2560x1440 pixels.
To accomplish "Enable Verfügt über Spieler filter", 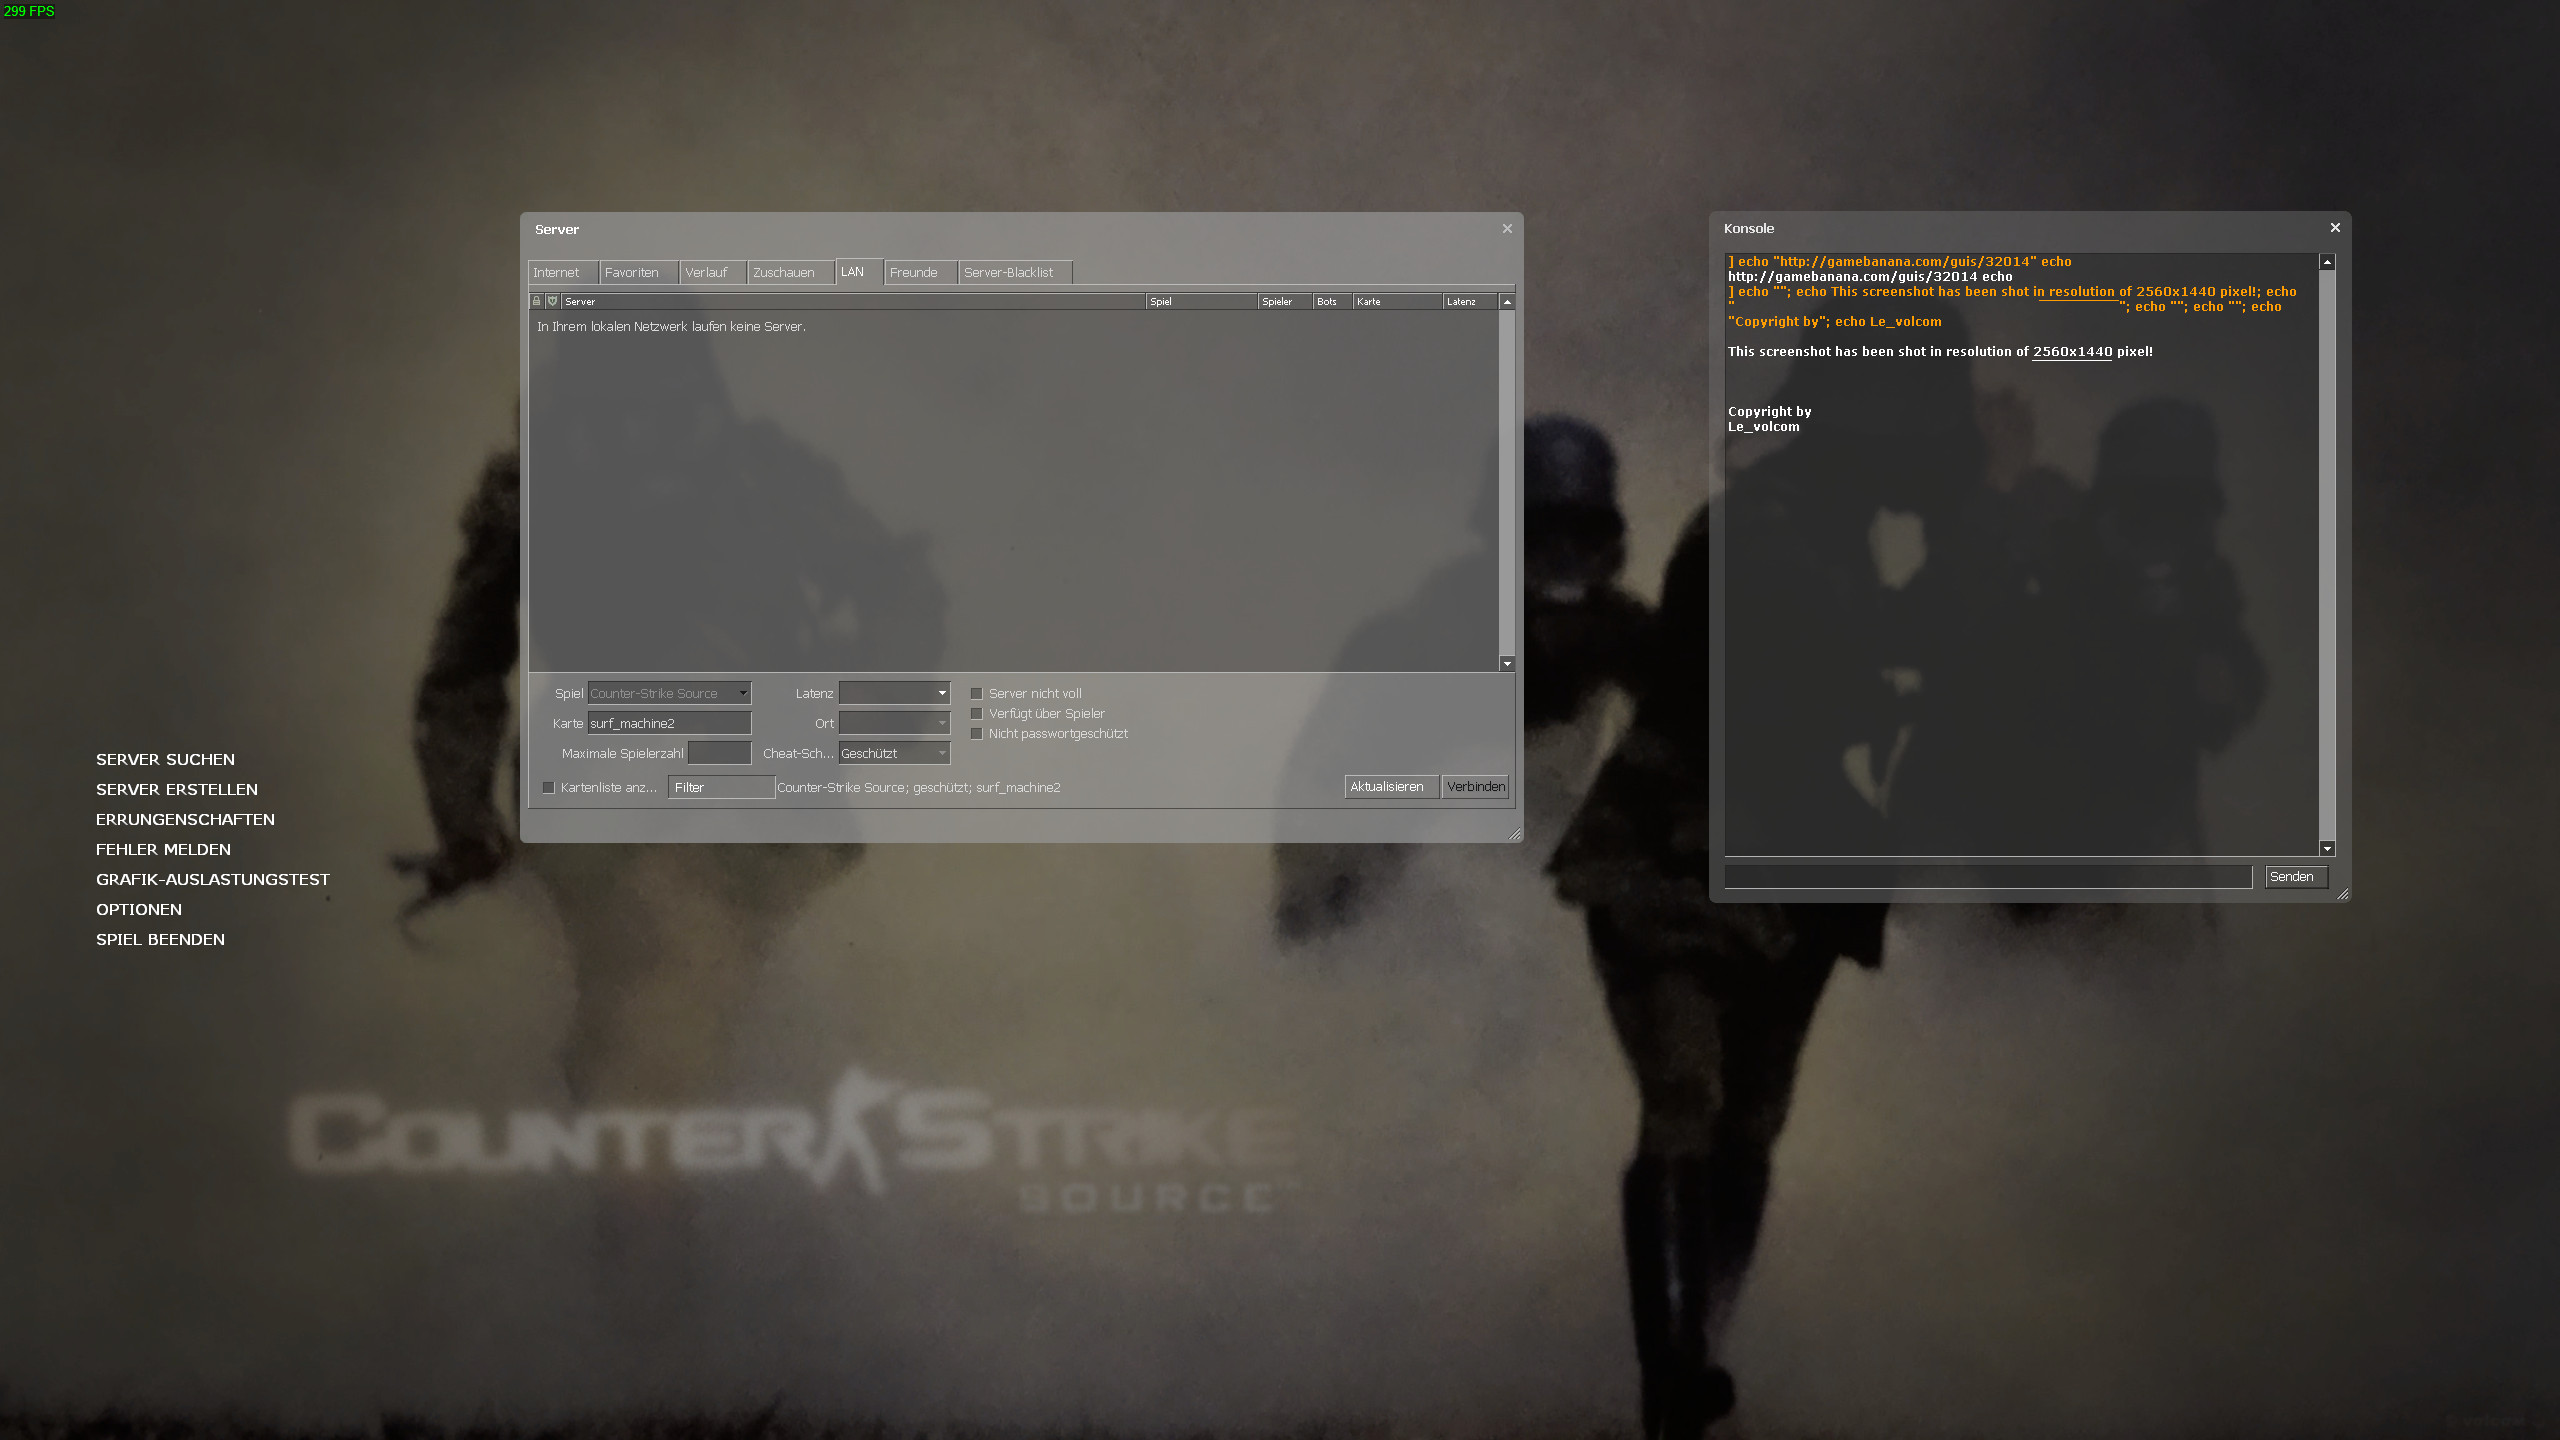I will (977, 713).
